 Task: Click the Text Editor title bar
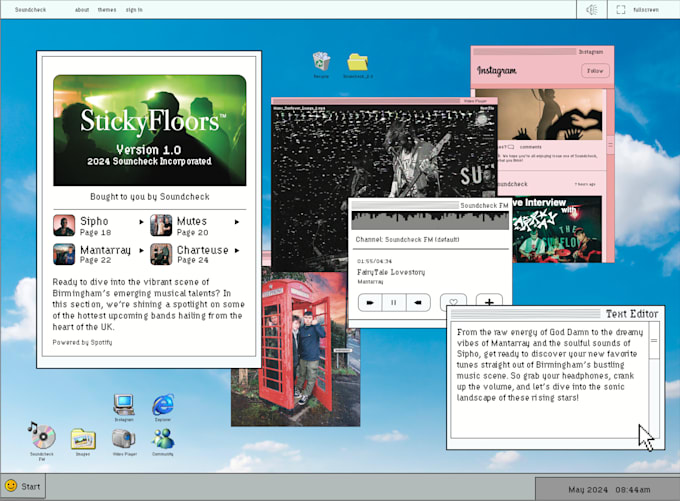coord(555,314)
